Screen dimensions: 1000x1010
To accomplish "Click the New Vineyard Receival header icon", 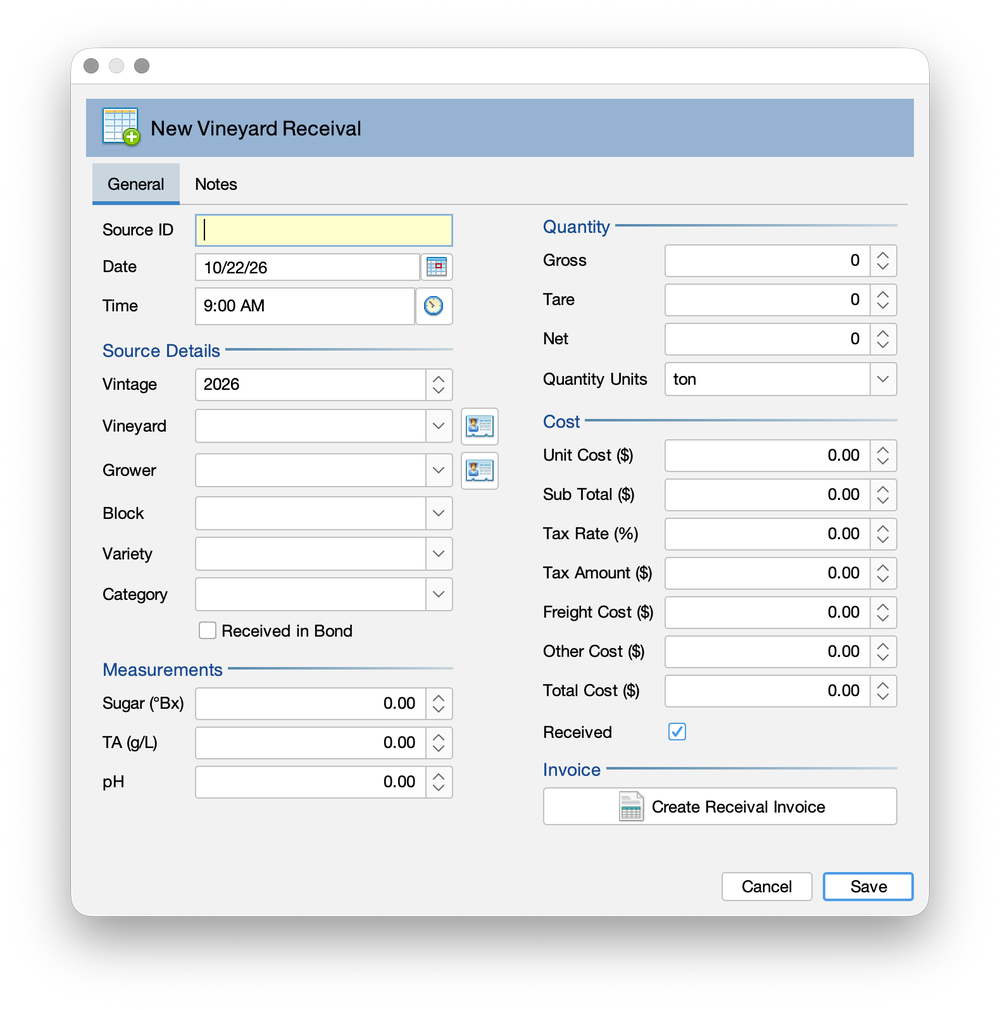I will coord(121,127).
